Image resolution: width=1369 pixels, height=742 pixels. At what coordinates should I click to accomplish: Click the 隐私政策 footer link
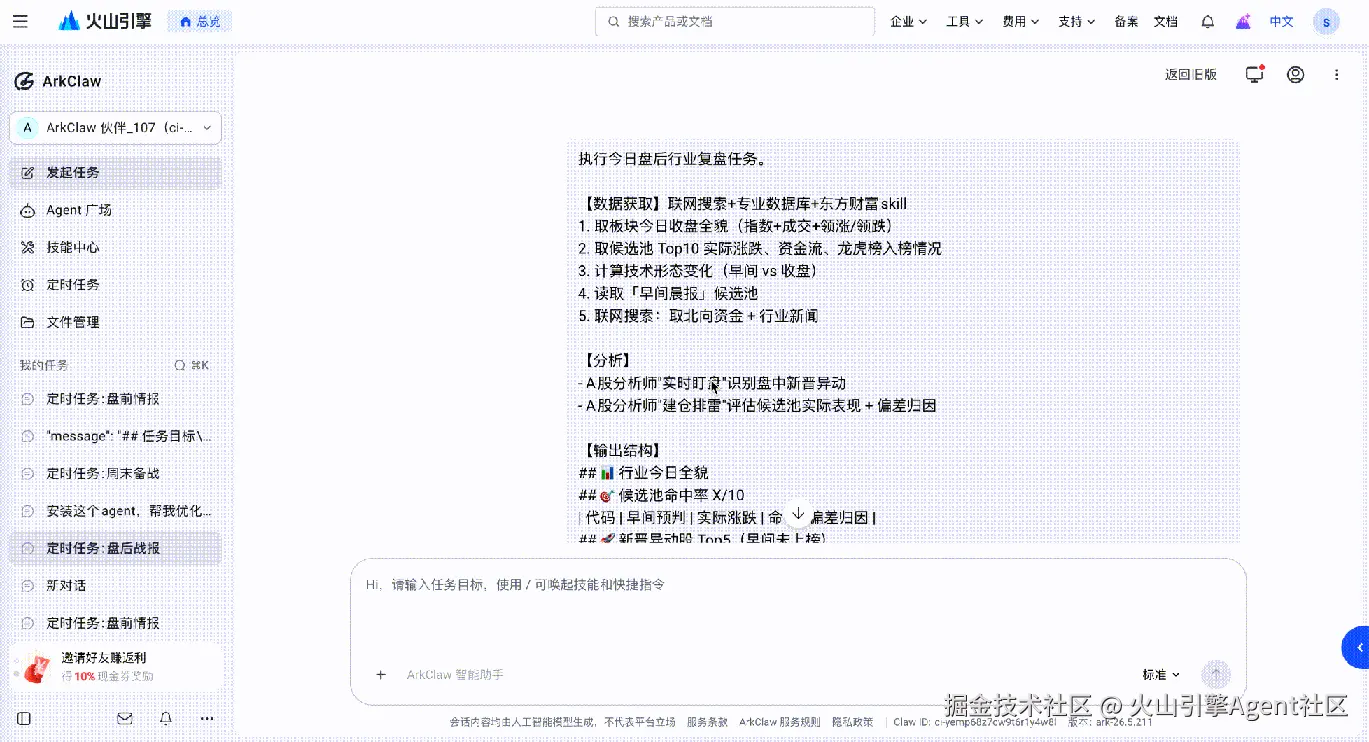pos(852,721)
